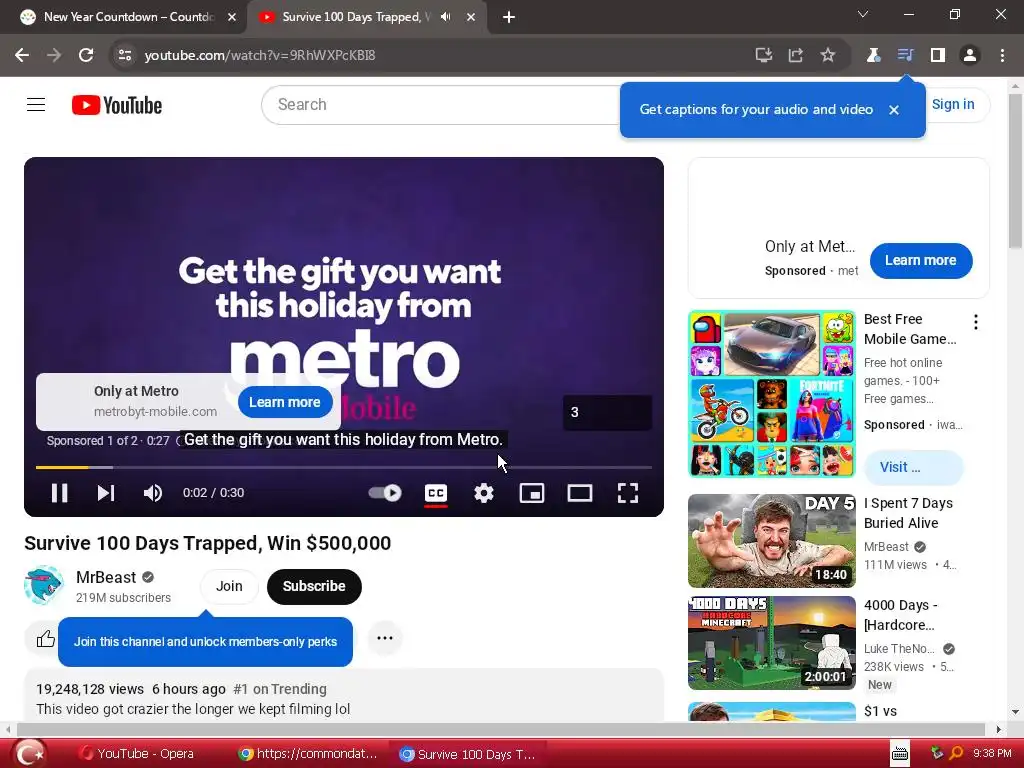Subscribe to MrBeast channel

click(x=314, y=586)
